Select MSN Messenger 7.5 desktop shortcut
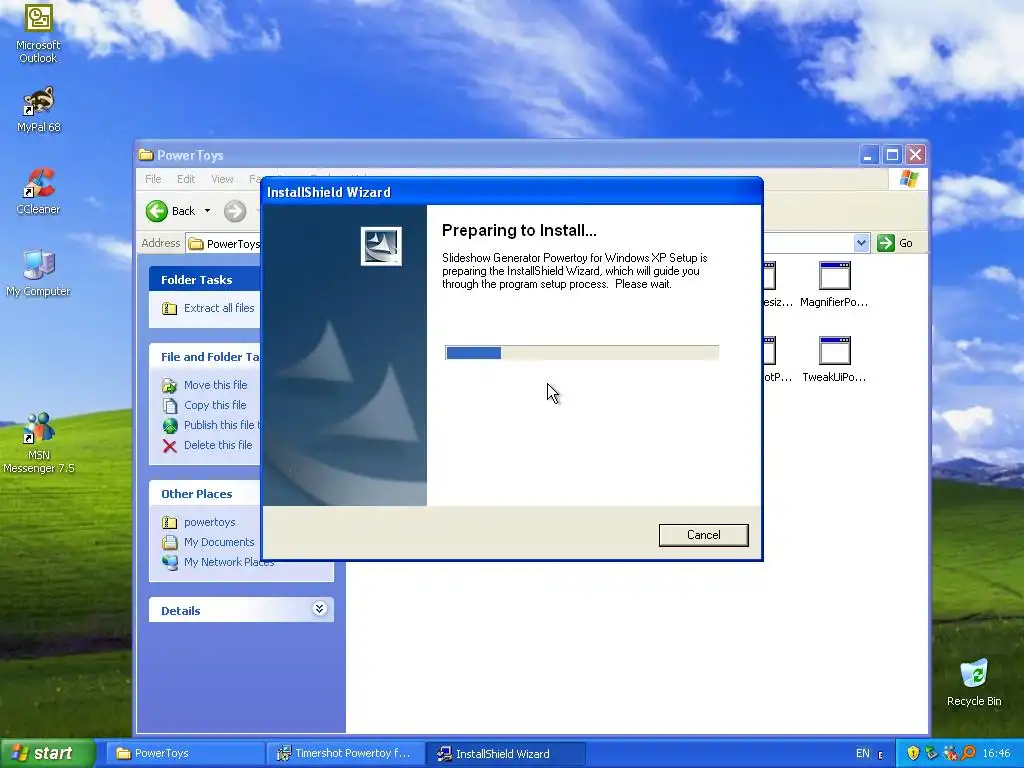 tap(38, 443)
